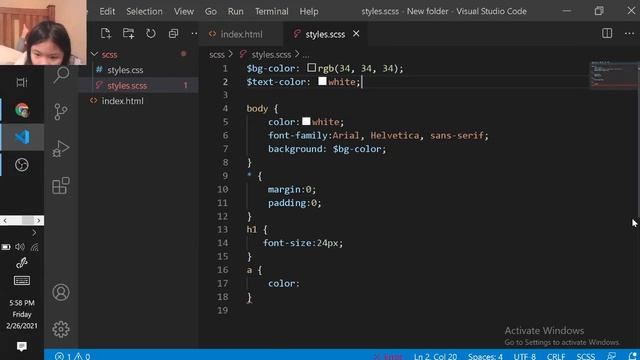The height and width of the screenshot is (360, 640).
Task: Open the Manage gear settings
Action: click(x=61, y=329)
